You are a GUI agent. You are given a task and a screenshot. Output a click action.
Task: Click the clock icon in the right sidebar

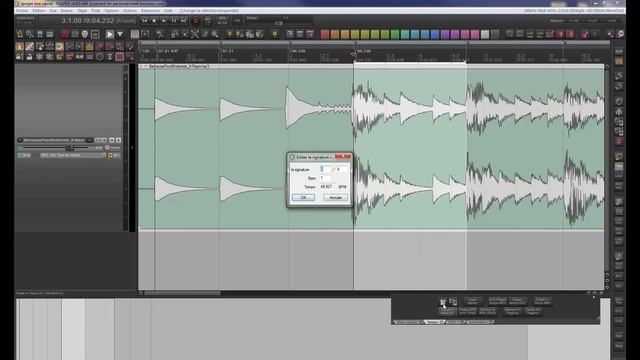click(619, 101)
